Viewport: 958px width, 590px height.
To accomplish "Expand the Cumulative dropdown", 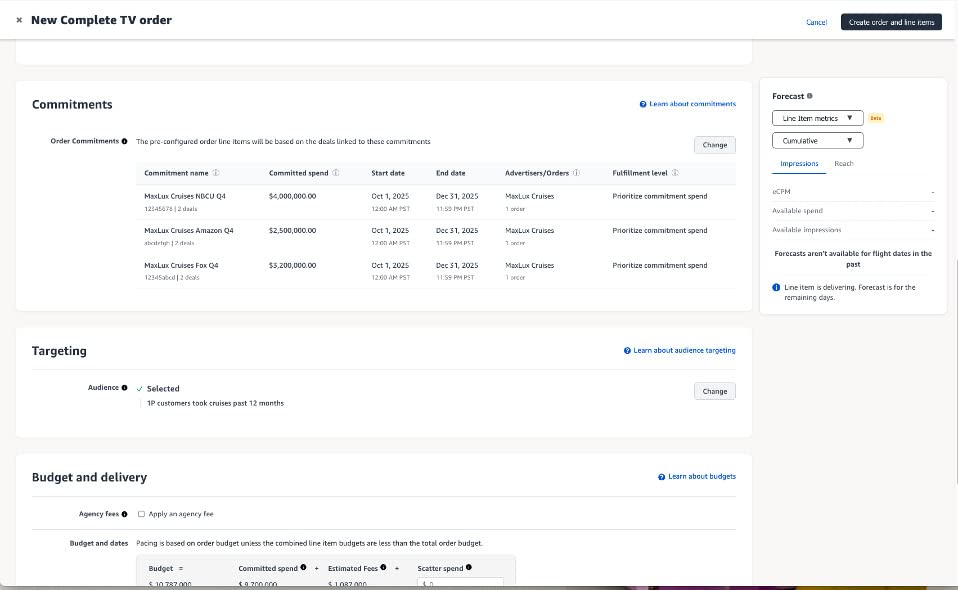I will [817, 141].
